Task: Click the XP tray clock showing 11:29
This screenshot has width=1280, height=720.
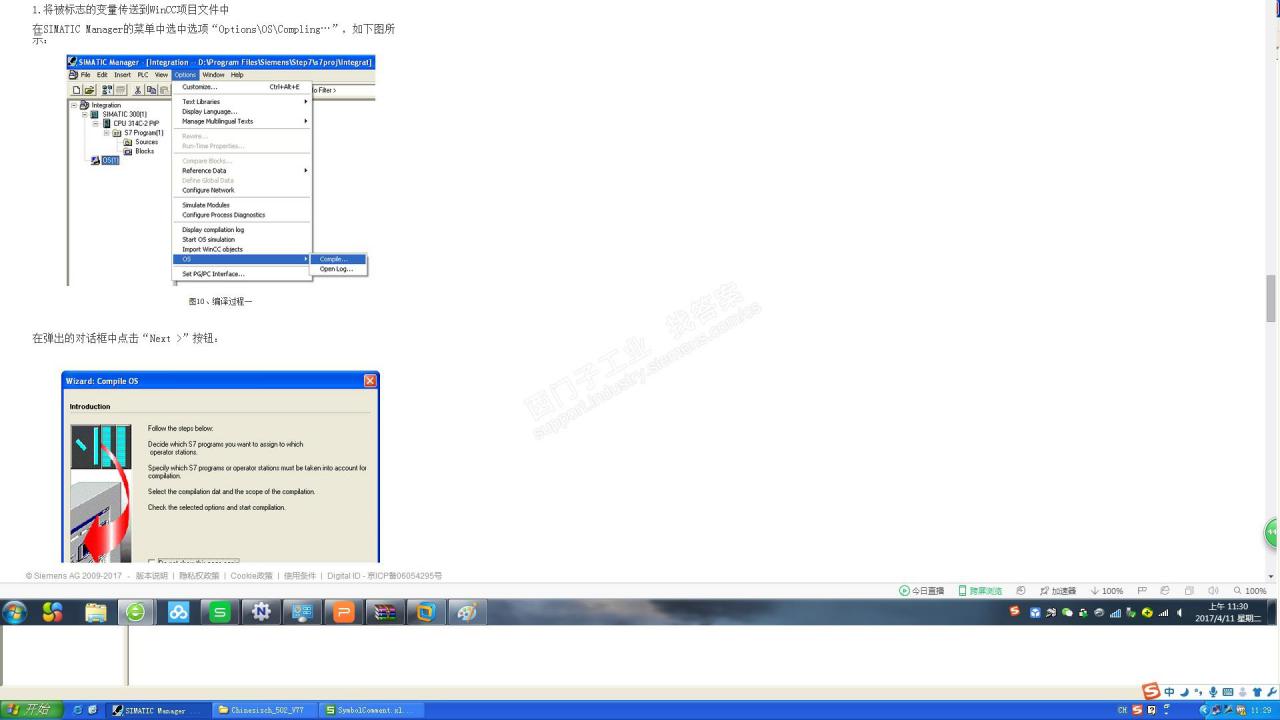Action: [1260, 710]
